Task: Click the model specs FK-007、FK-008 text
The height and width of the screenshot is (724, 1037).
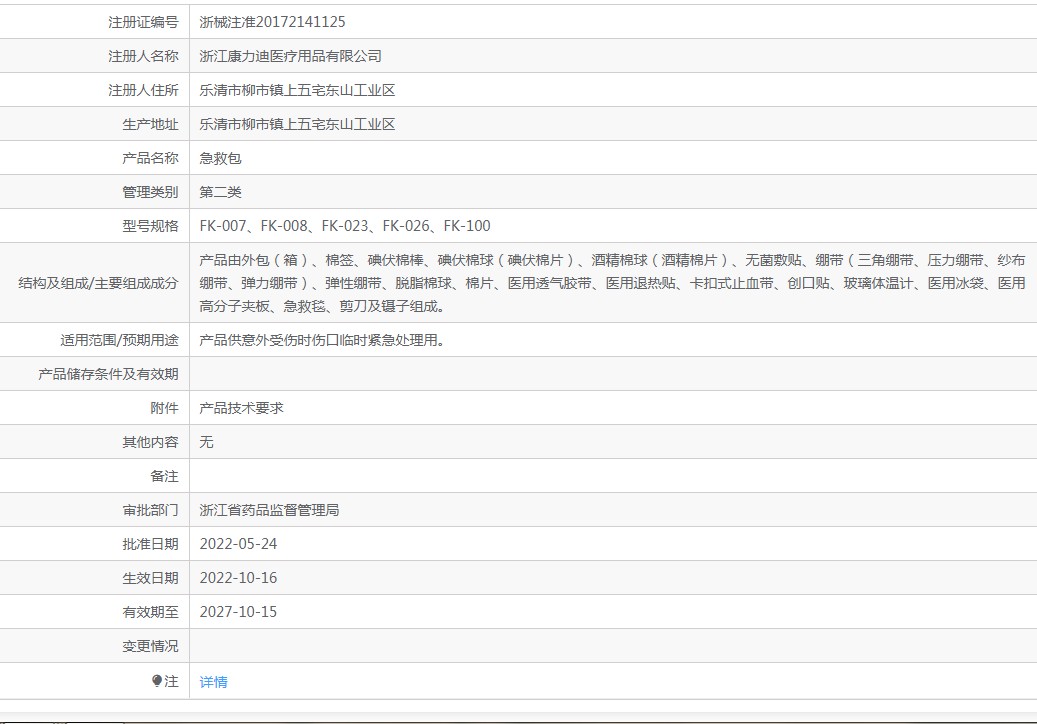Action: pyautogui.click(x=345, y=226)
